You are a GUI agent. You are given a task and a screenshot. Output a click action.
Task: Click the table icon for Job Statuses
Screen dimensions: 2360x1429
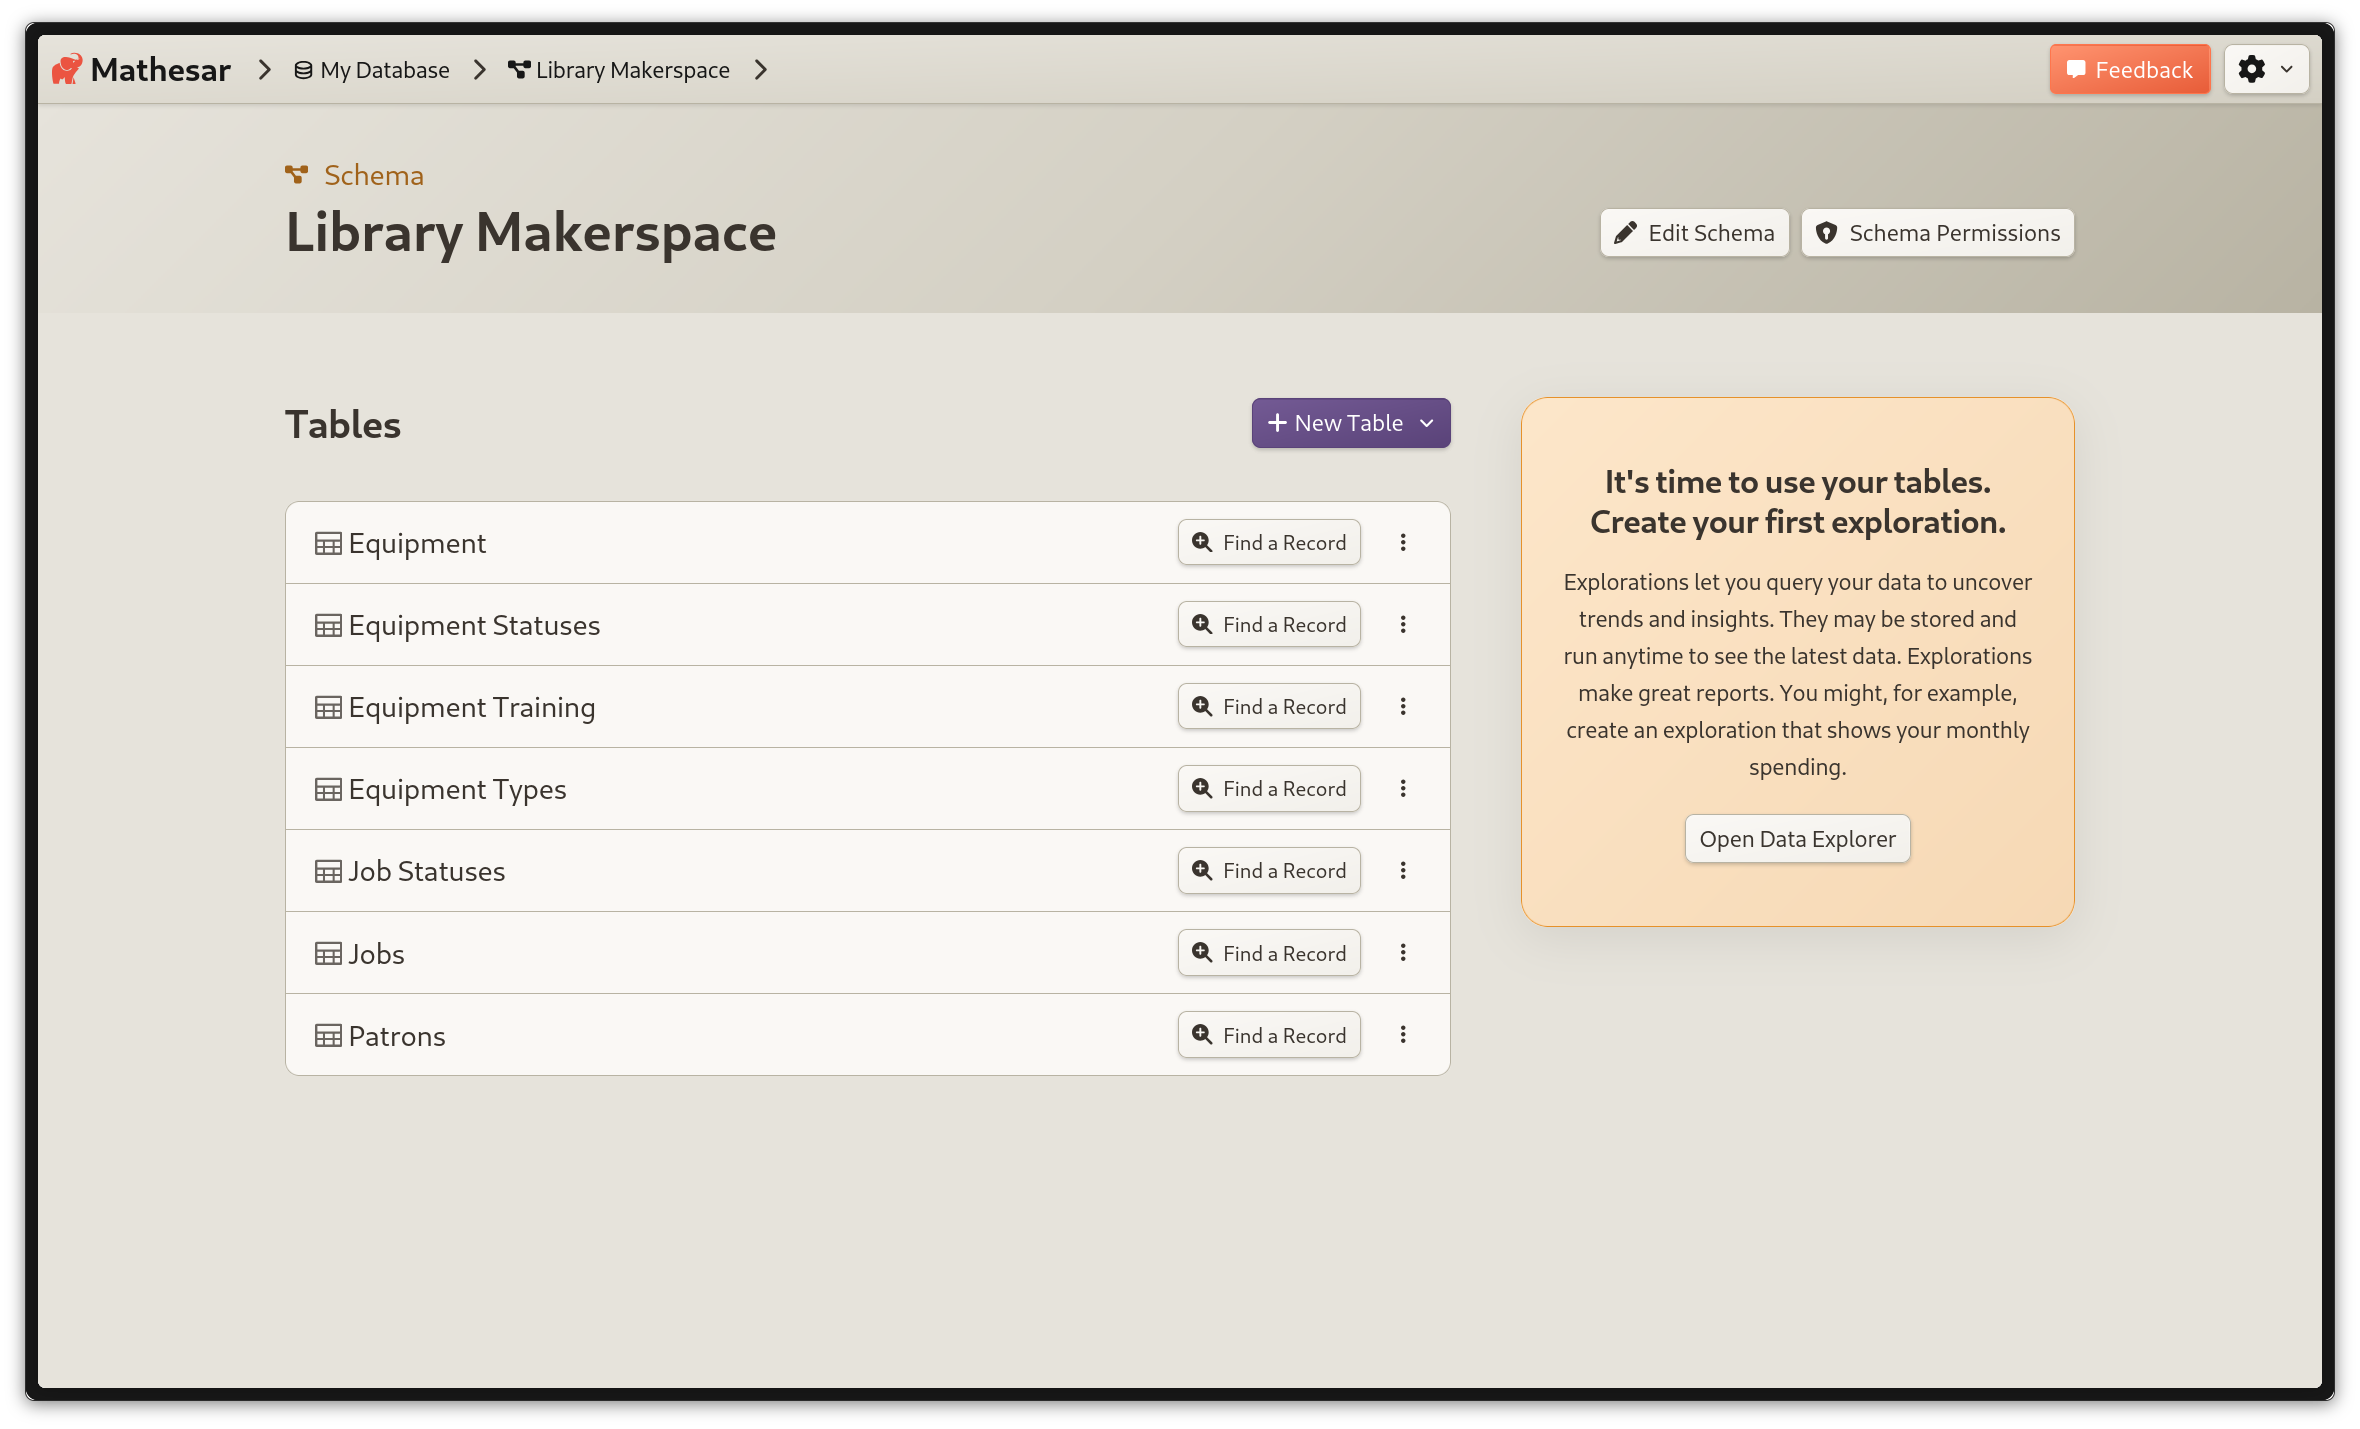[328, 871]
